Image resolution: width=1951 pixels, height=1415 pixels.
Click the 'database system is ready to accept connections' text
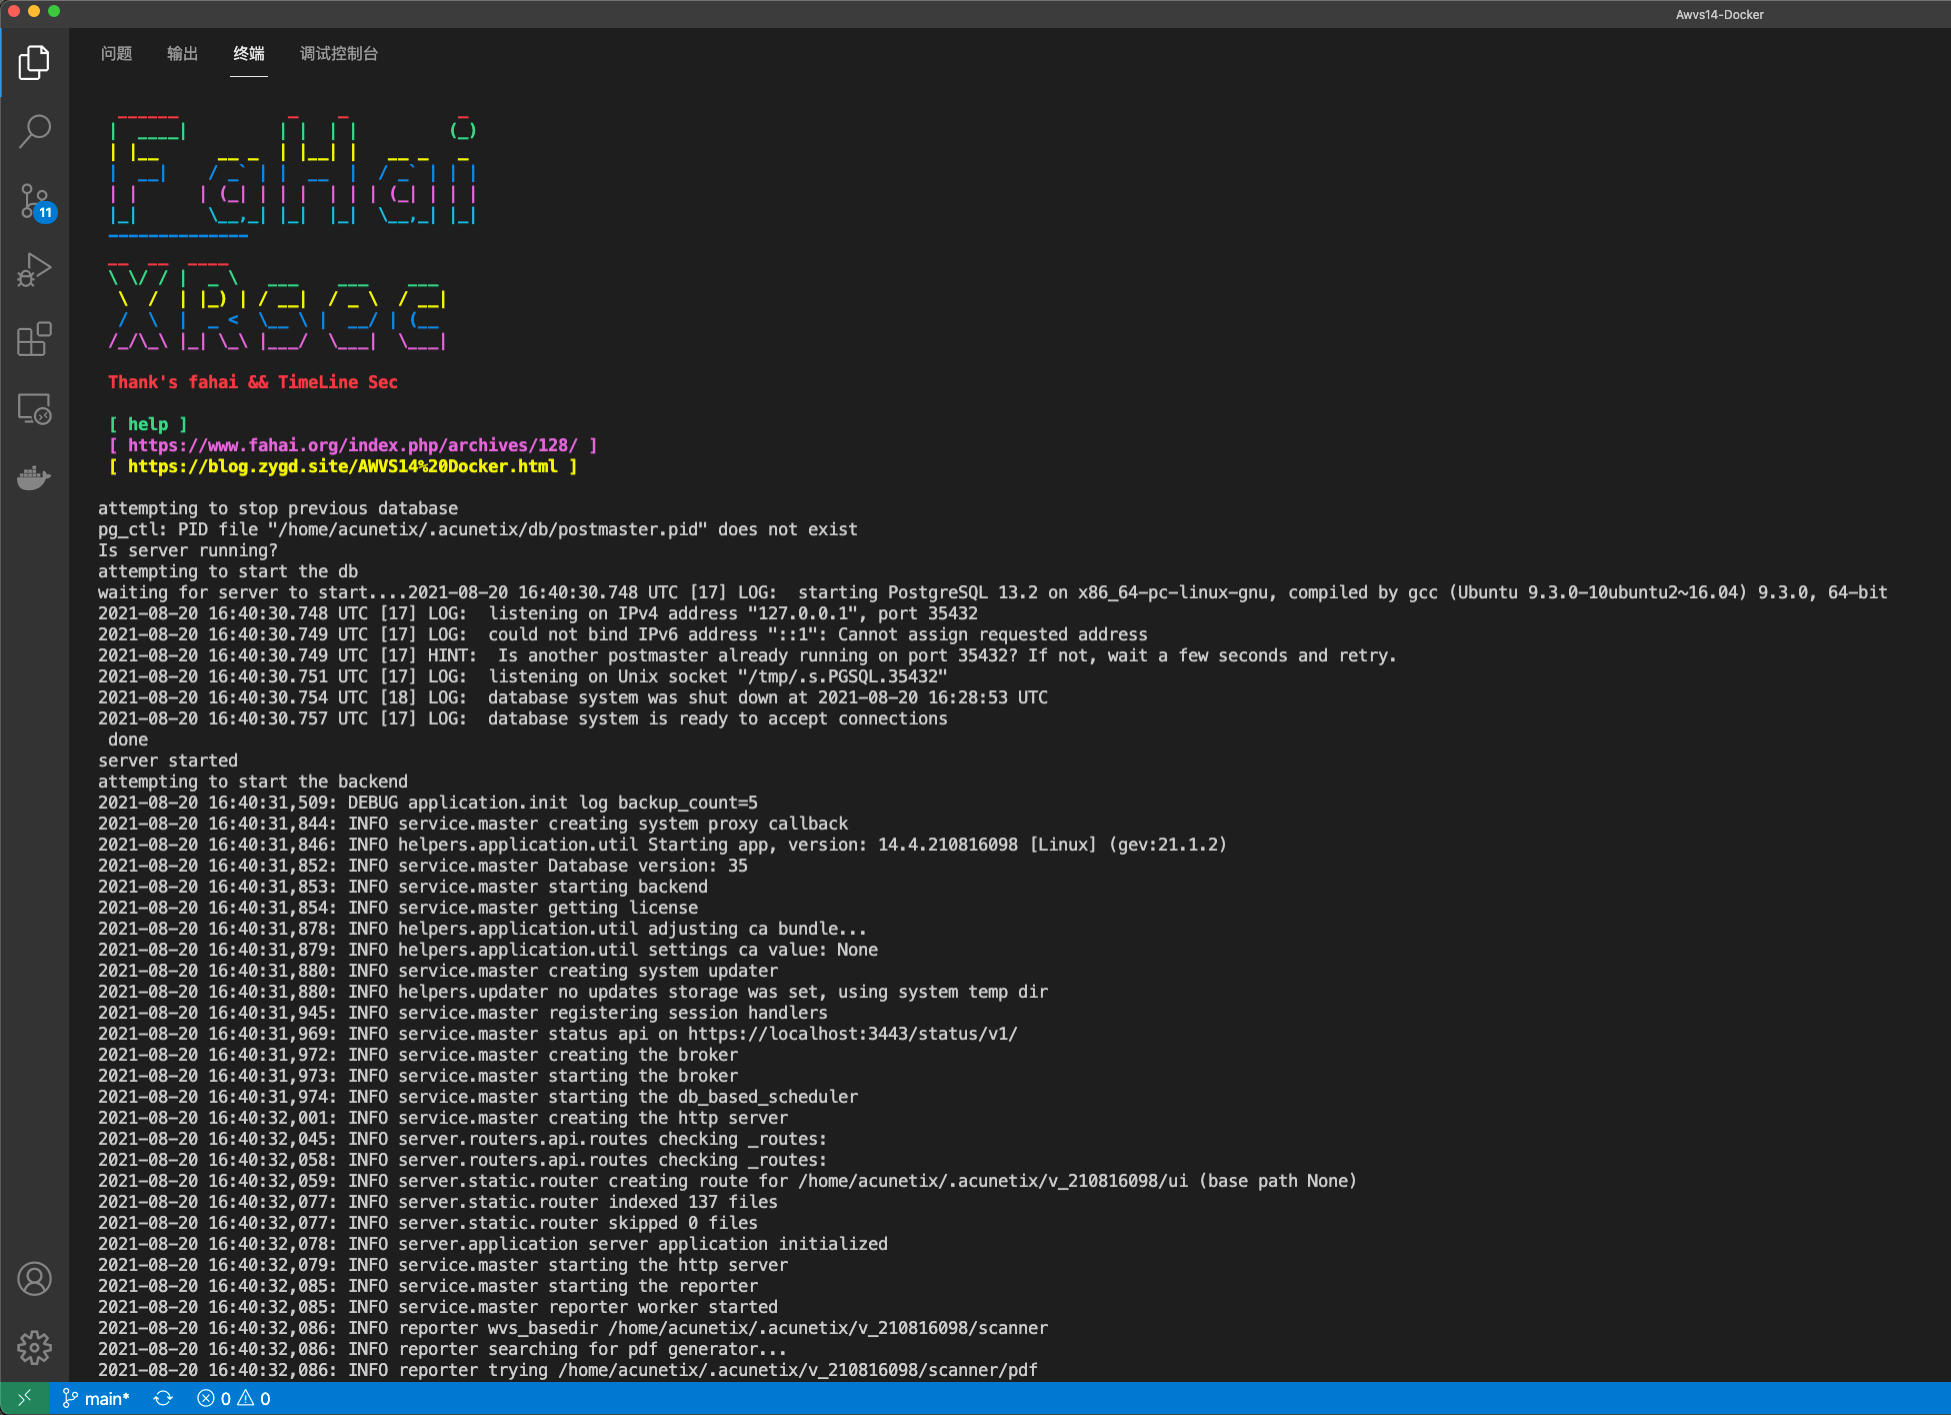tap(718, 718)
